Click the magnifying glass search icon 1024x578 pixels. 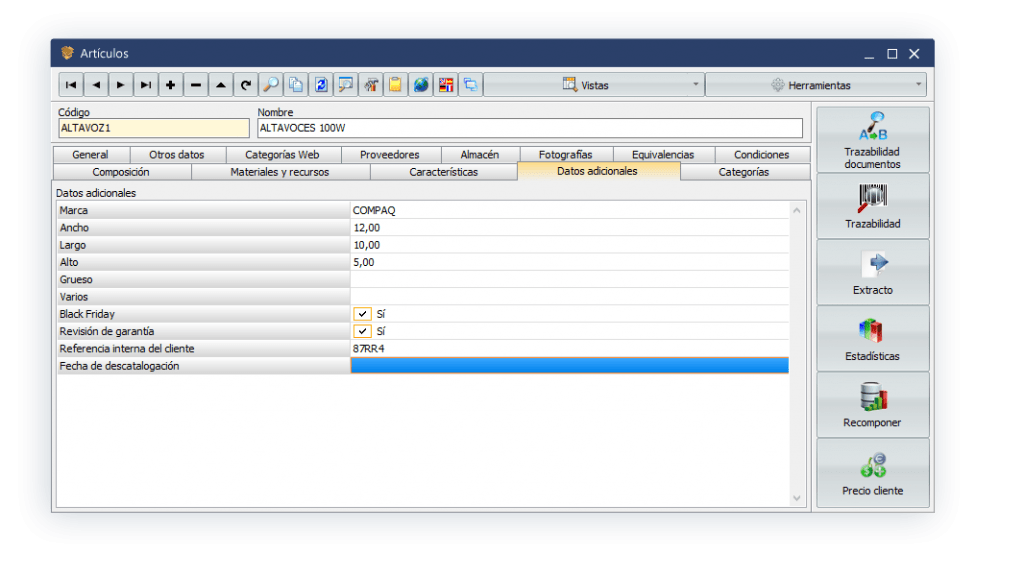click(271, 85)
